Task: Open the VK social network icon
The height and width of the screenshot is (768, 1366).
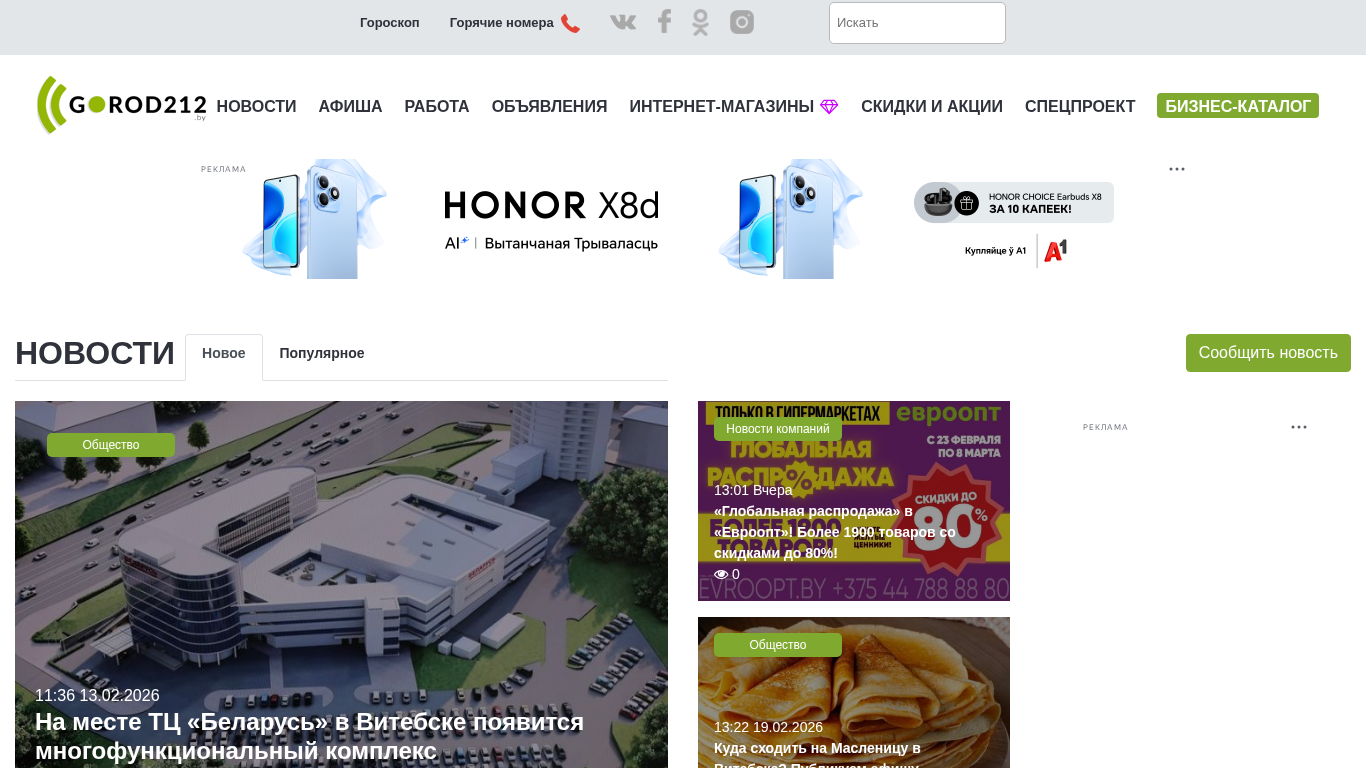Action: click(x=623, y=22)
